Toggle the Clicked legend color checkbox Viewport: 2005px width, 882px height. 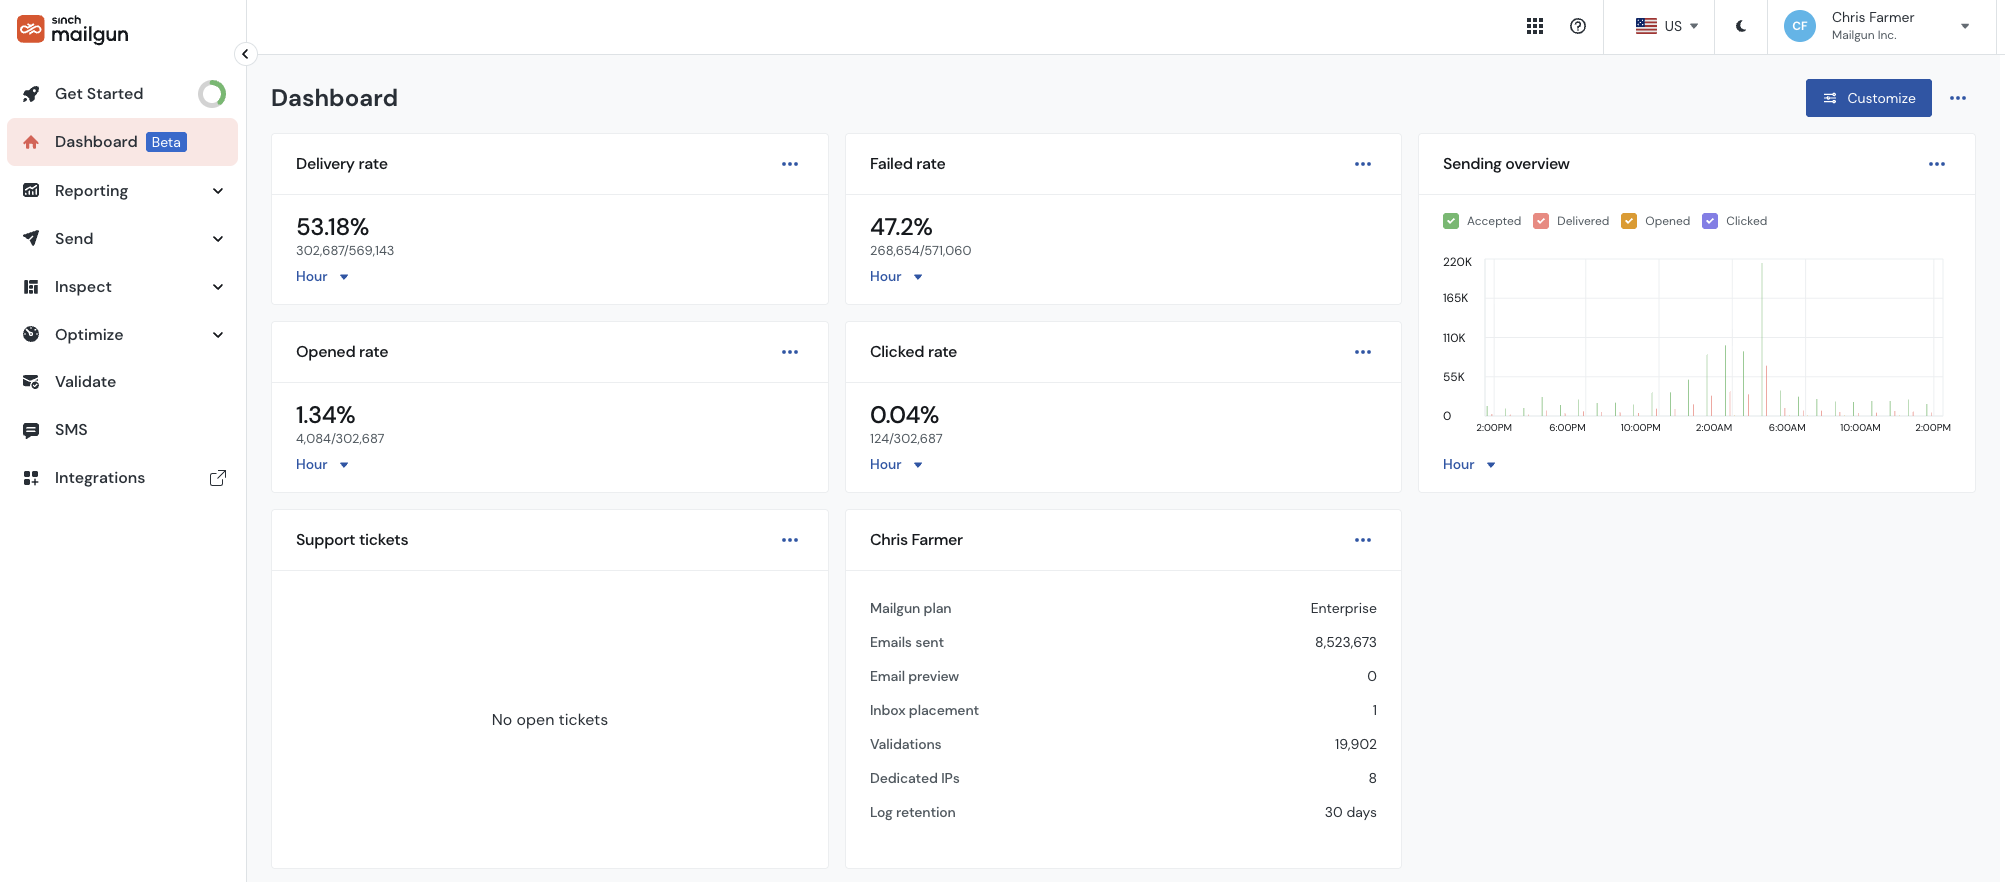1710,221
